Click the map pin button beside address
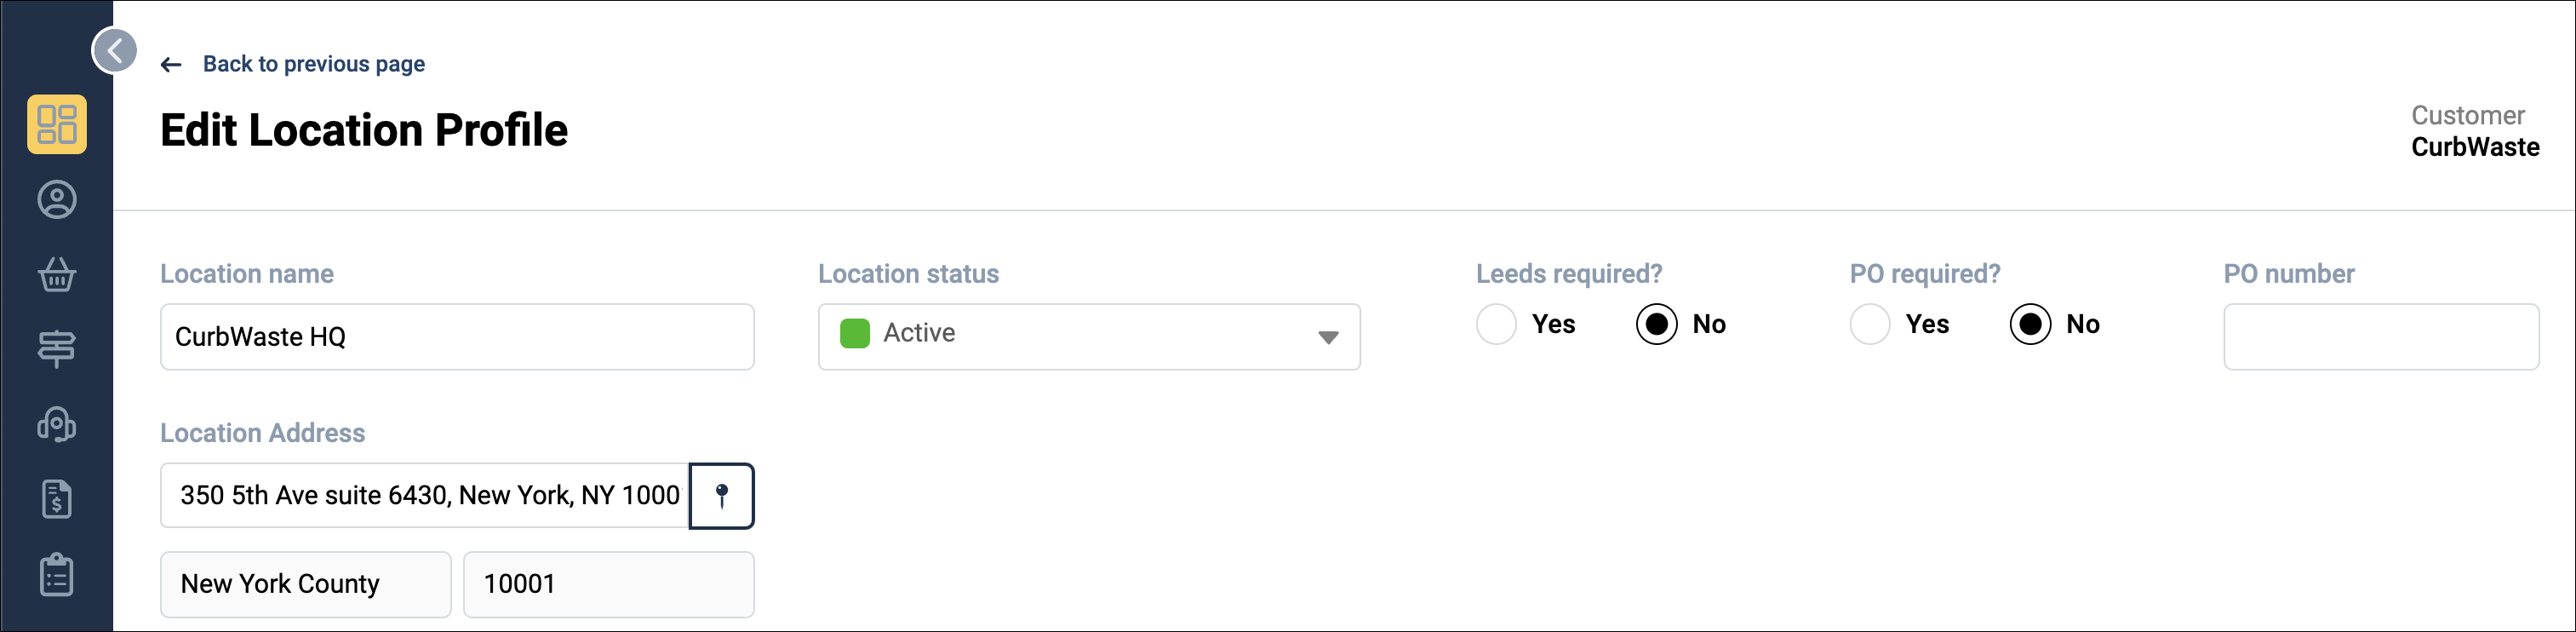The height and width of the screenshot is (632, 2576). coord(722,496)
